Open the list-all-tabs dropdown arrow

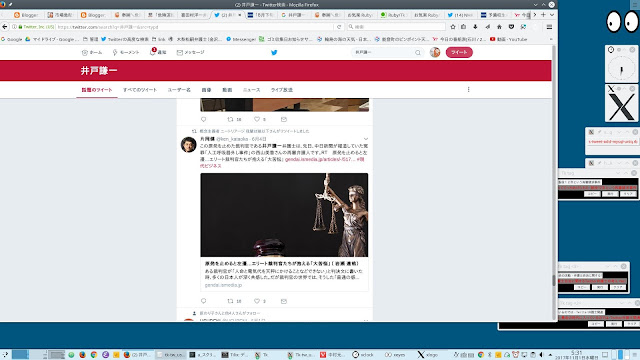(x=552, y=15)
